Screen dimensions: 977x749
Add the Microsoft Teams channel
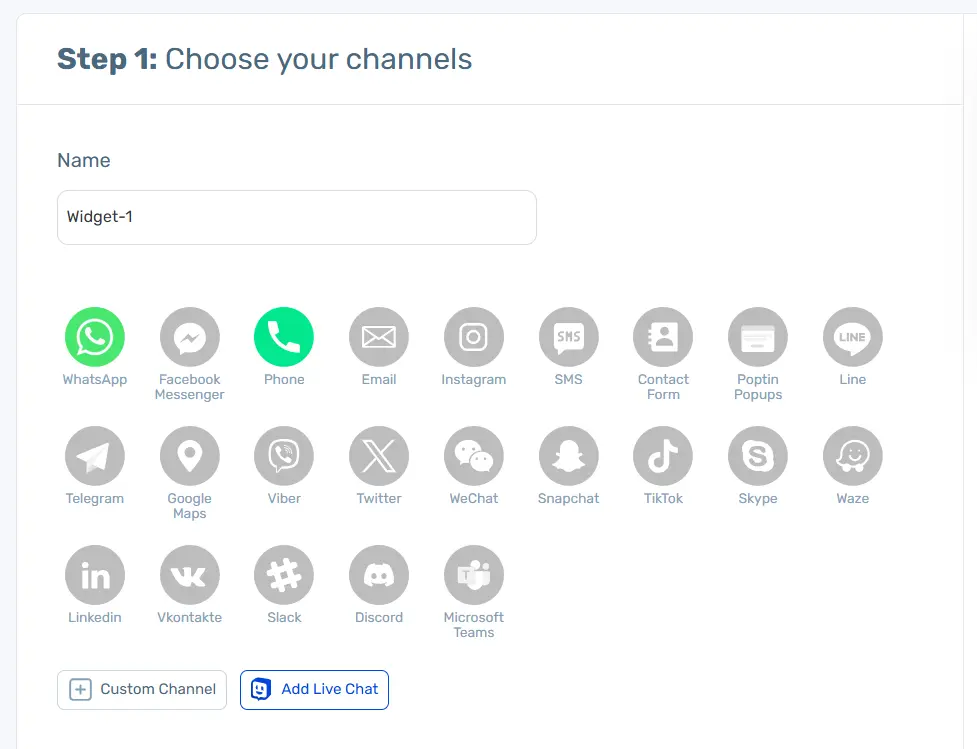coord(474,575)
